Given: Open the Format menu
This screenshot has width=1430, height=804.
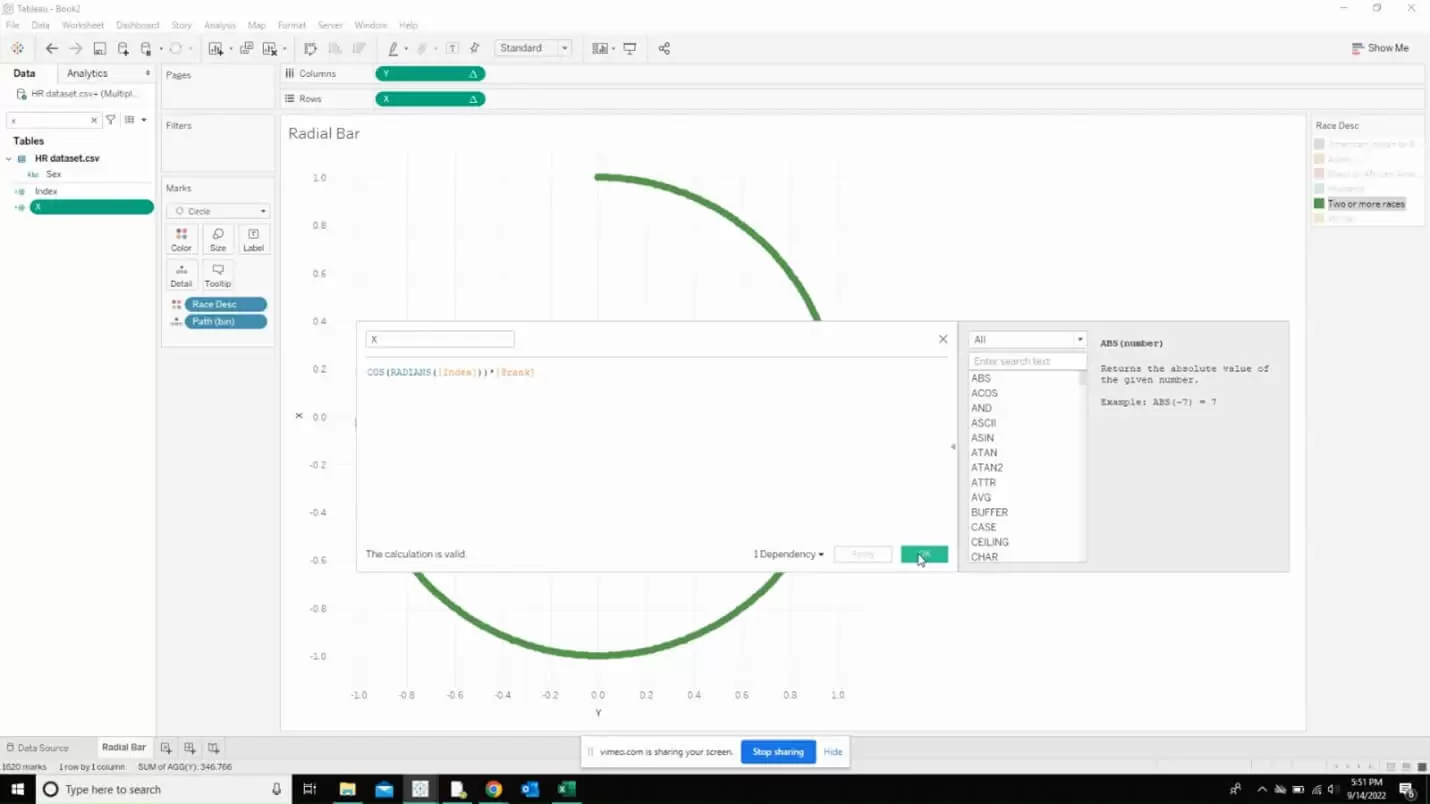Looking at the screenshot, I should [x=292, y=25].
